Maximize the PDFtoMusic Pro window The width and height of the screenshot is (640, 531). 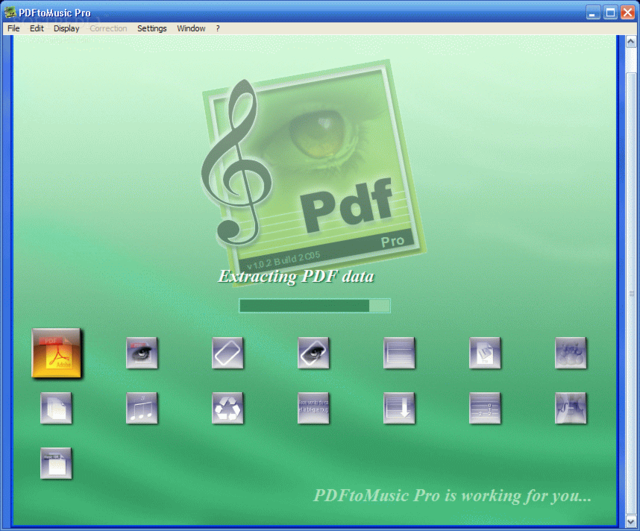tap(611, 13)
